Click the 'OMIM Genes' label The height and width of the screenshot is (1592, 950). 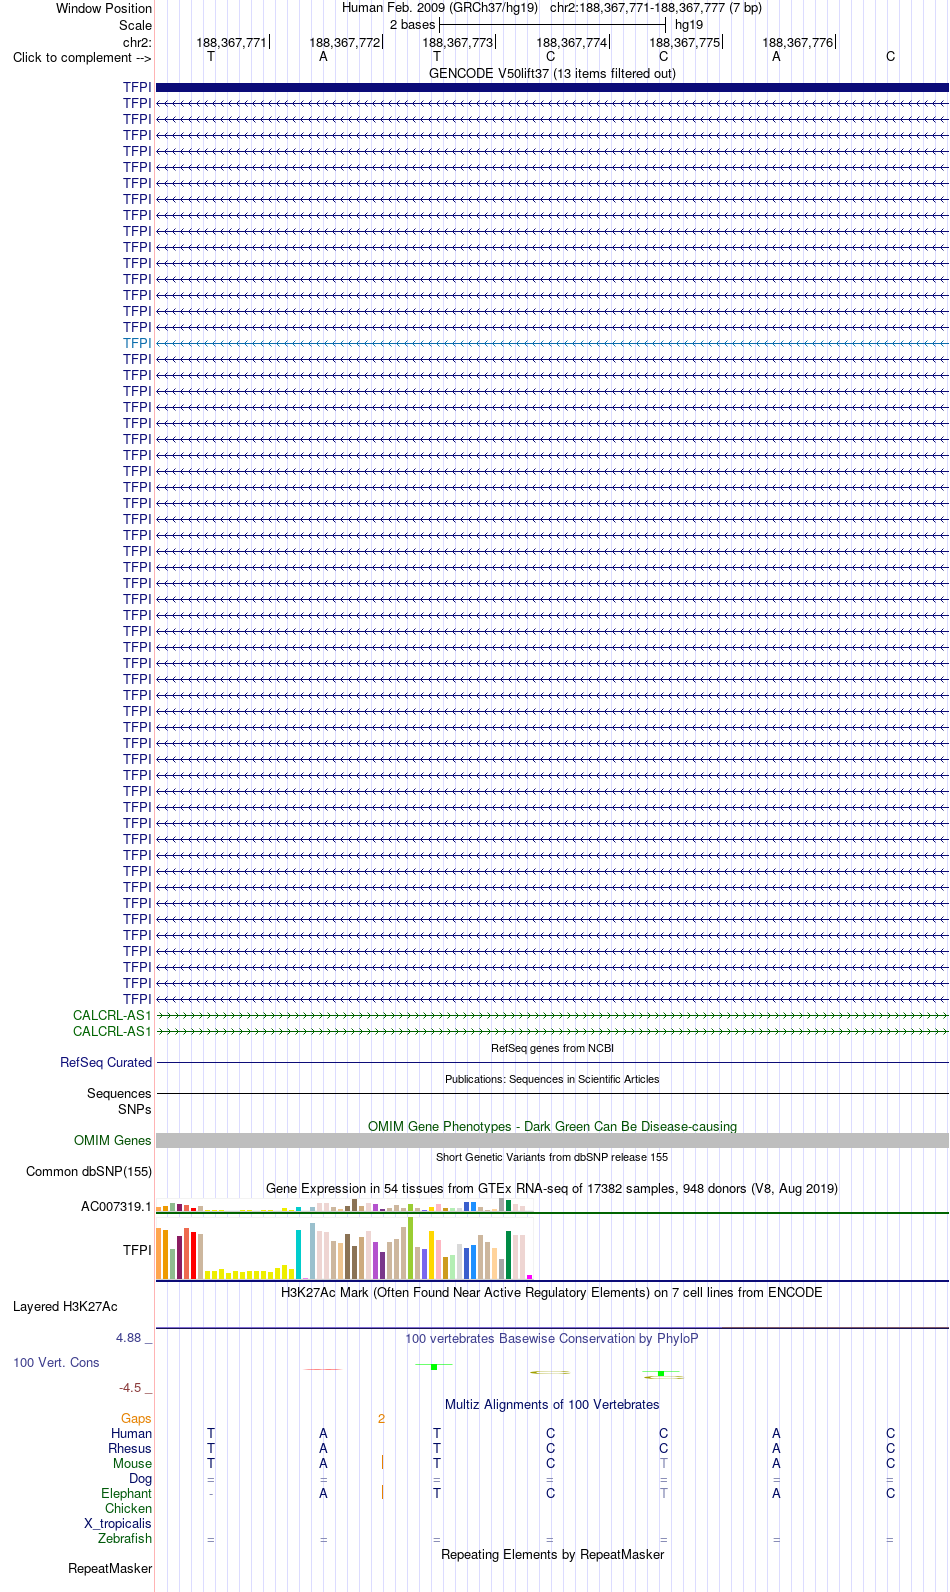(112, 1140)
